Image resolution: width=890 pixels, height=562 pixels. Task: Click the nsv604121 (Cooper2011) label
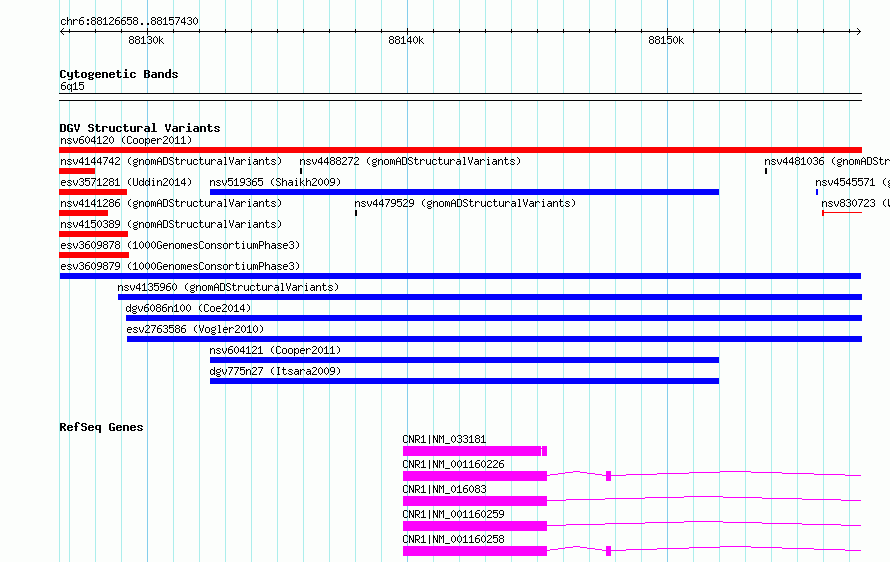click(x=275, y=350)
